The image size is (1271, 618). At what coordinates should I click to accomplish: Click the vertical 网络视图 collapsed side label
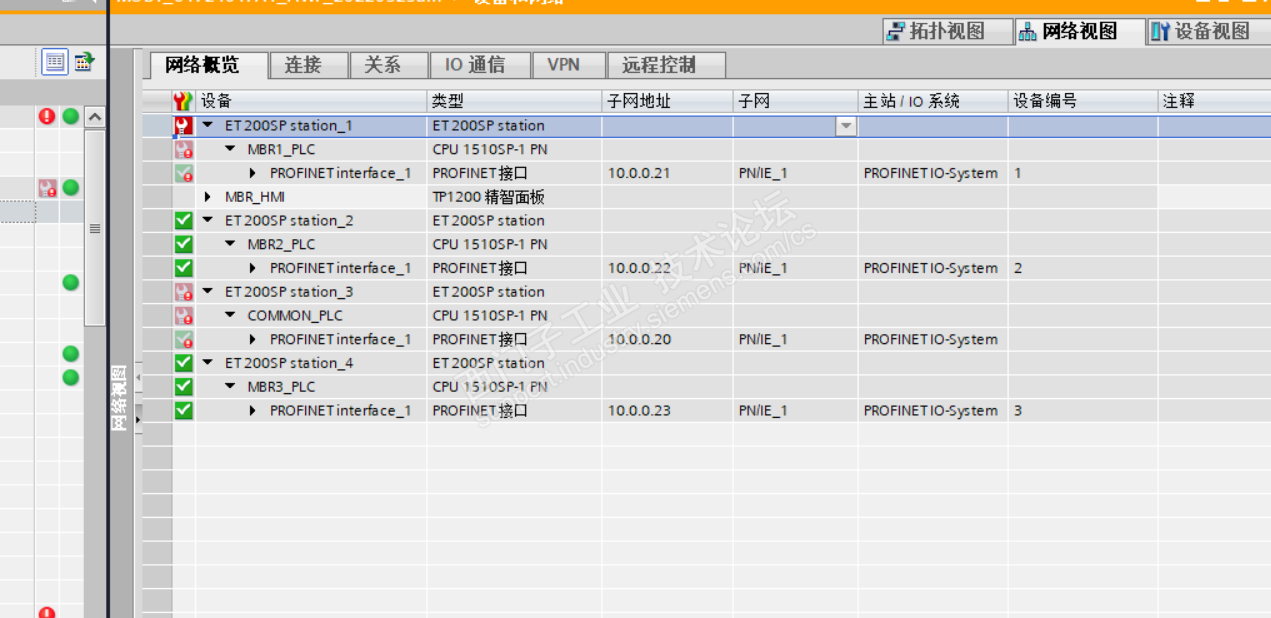[x=118, y=399]
